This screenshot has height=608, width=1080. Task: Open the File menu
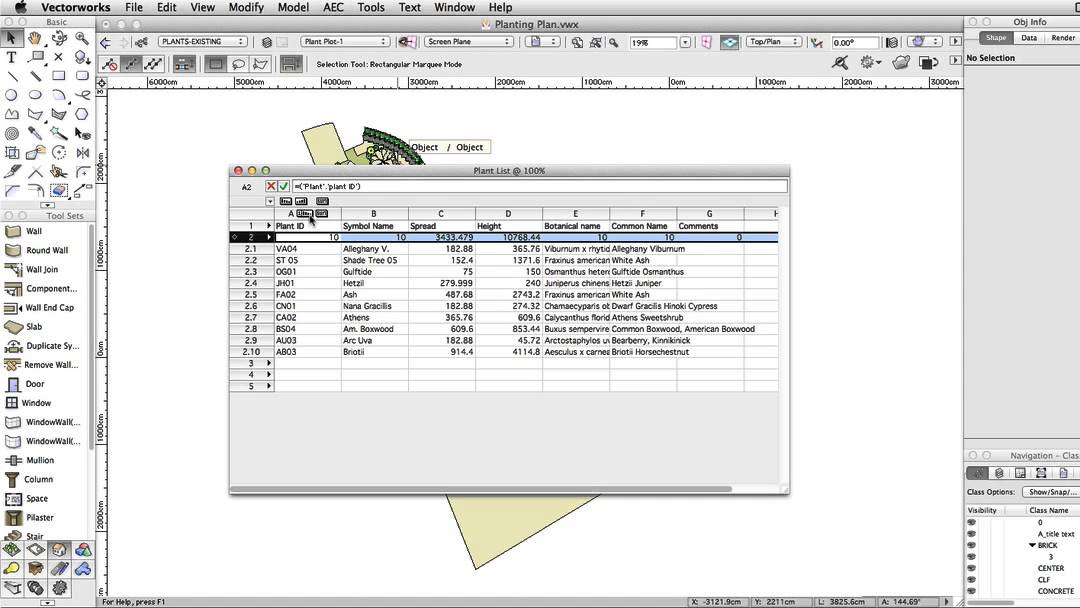coord(134,8)
